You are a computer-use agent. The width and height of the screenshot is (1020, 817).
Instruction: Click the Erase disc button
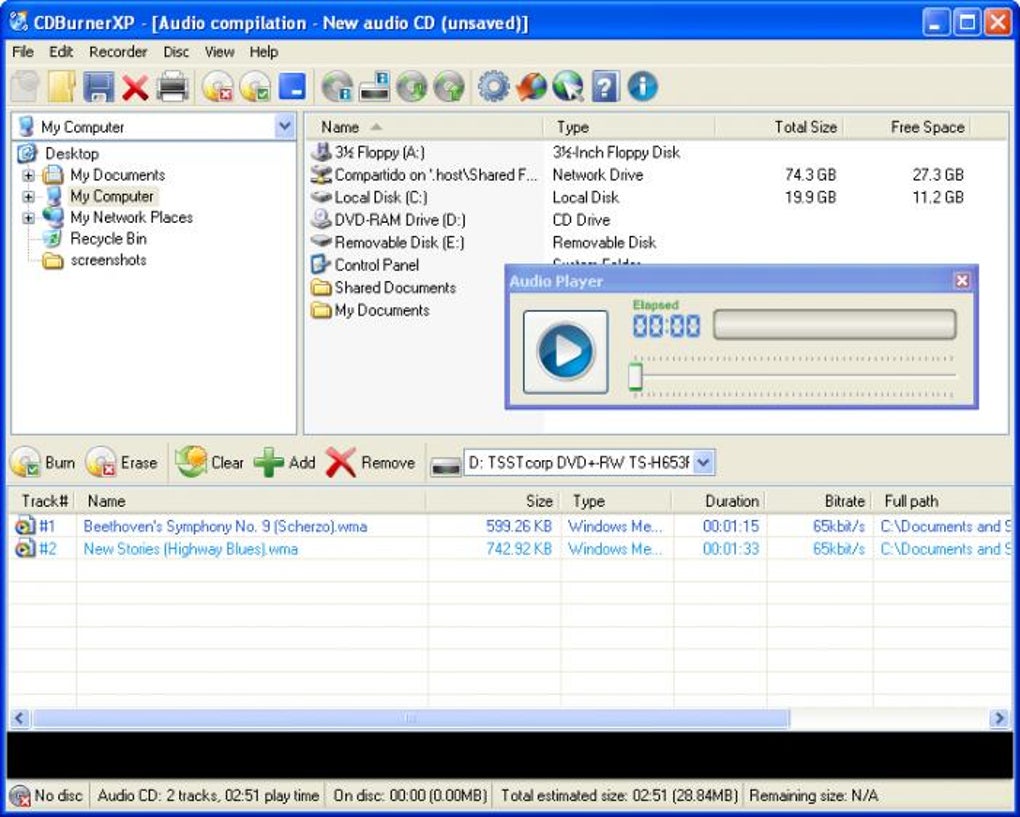pos(122,463)
